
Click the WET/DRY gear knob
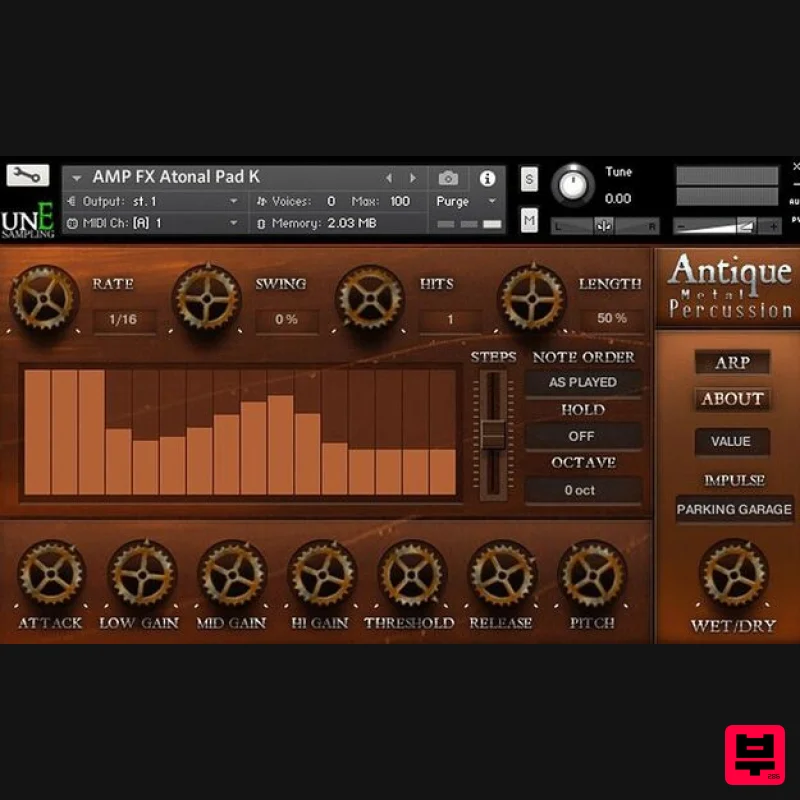pyautogui.click(x=731, y=575)
